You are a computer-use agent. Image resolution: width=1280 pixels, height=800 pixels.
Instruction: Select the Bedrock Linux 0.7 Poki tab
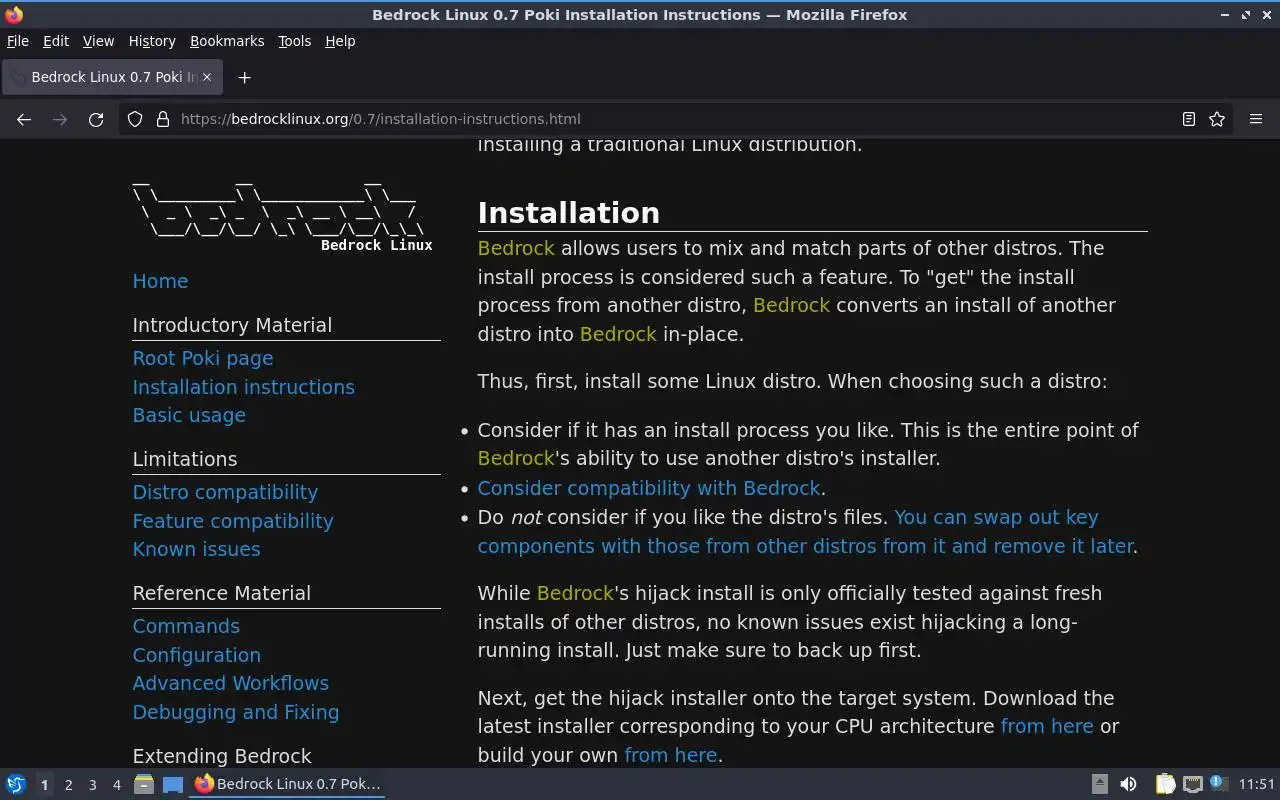click(x=111, y=77)
